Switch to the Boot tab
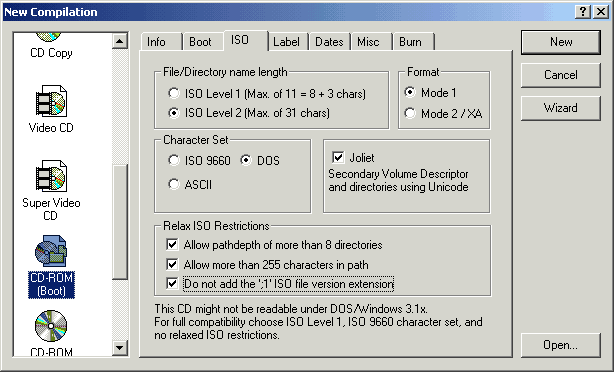Image resolution: width=614 pixels, height=372 pixels. pos(202,42)
